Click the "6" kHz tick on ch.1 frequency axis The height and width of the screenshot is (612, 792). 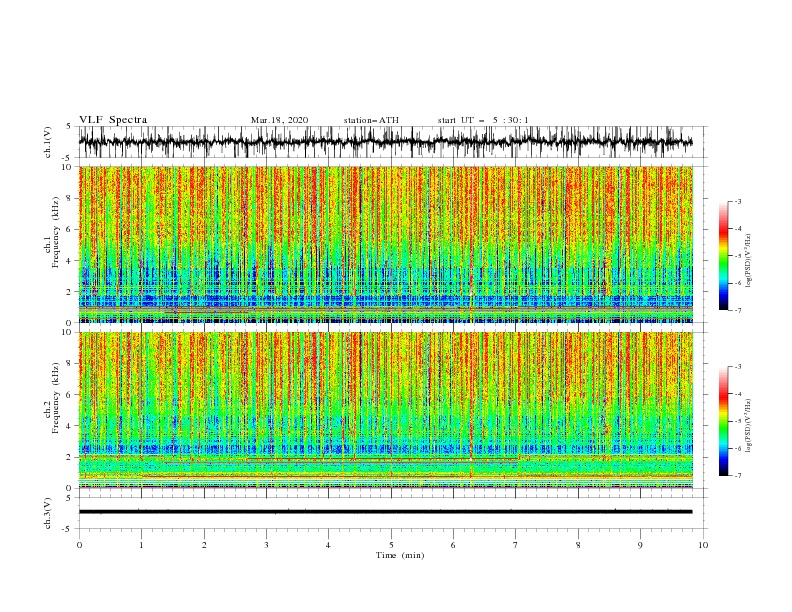70,229
